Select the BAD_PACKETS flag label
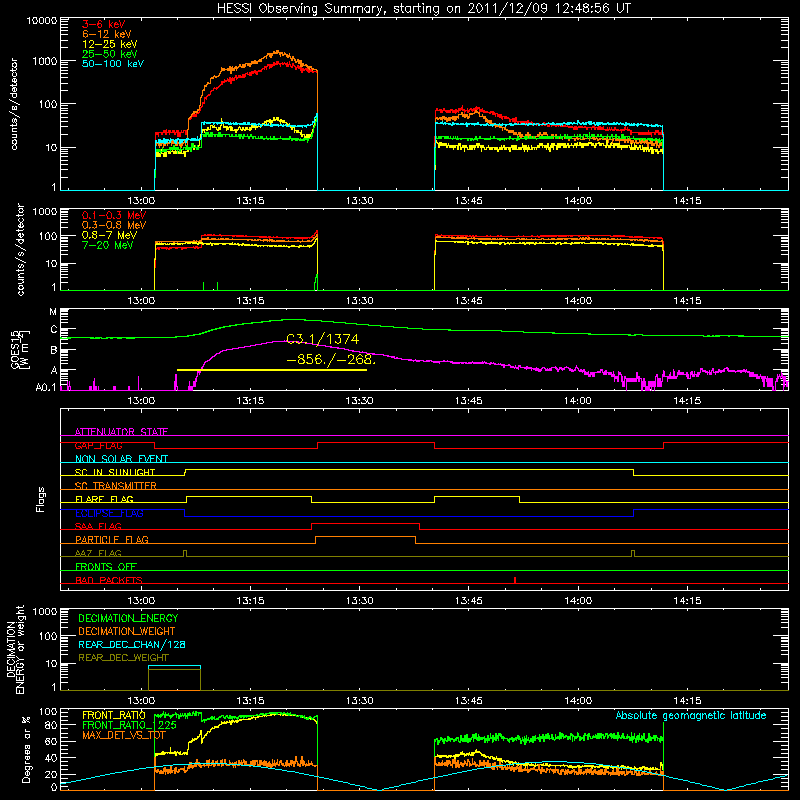 109,580
